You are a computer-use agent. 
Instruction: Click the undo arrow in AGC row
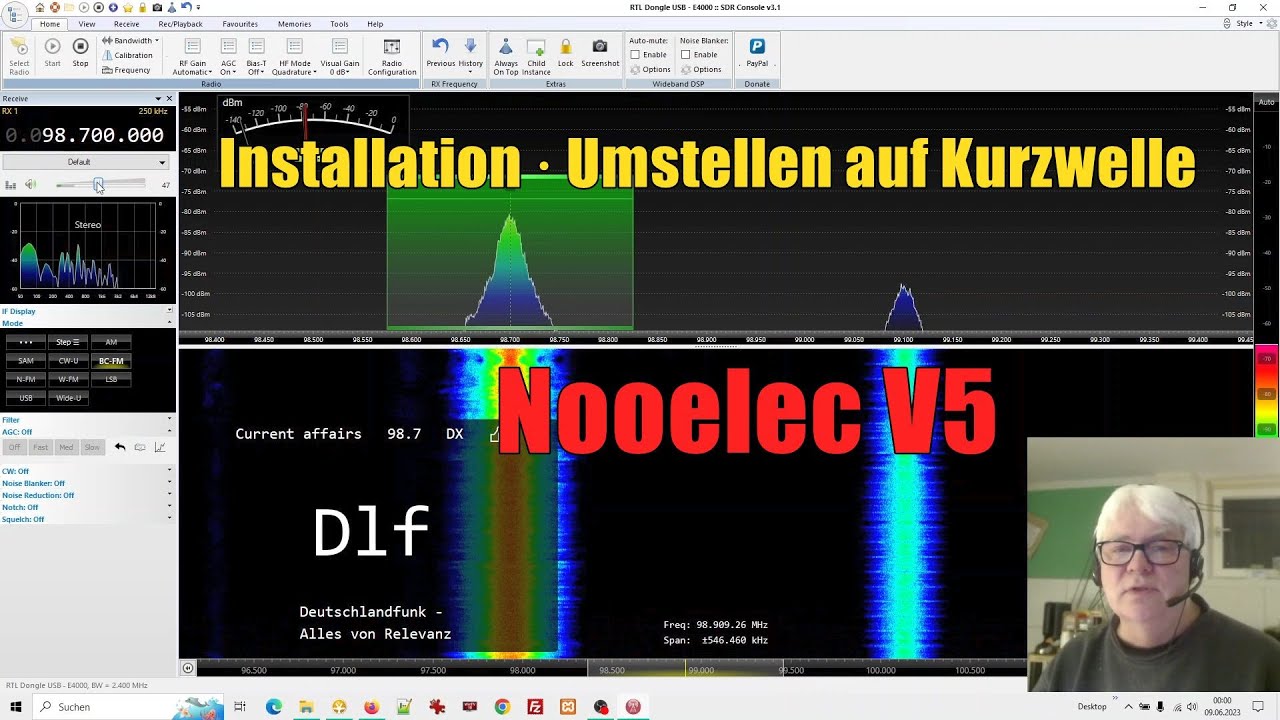[120, 447]
